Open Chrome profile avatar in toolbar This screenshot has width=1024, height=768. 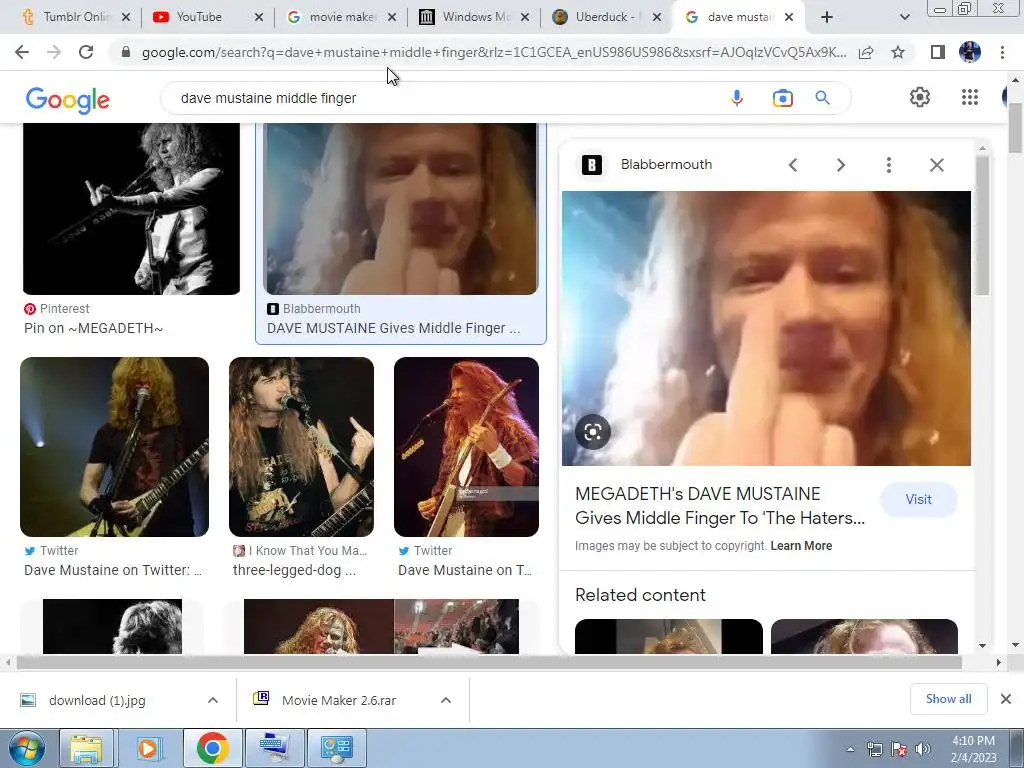(x=970, y=52)
